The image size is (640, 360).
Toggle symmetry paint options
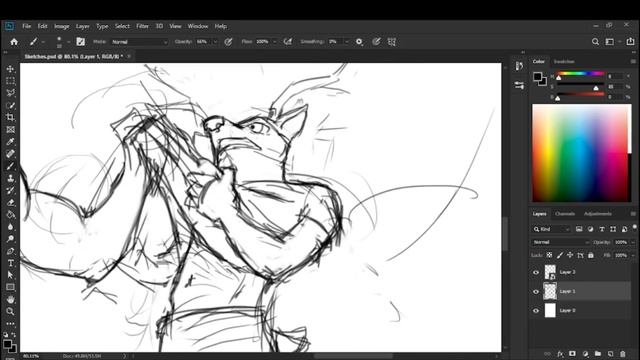click(392, 42)
